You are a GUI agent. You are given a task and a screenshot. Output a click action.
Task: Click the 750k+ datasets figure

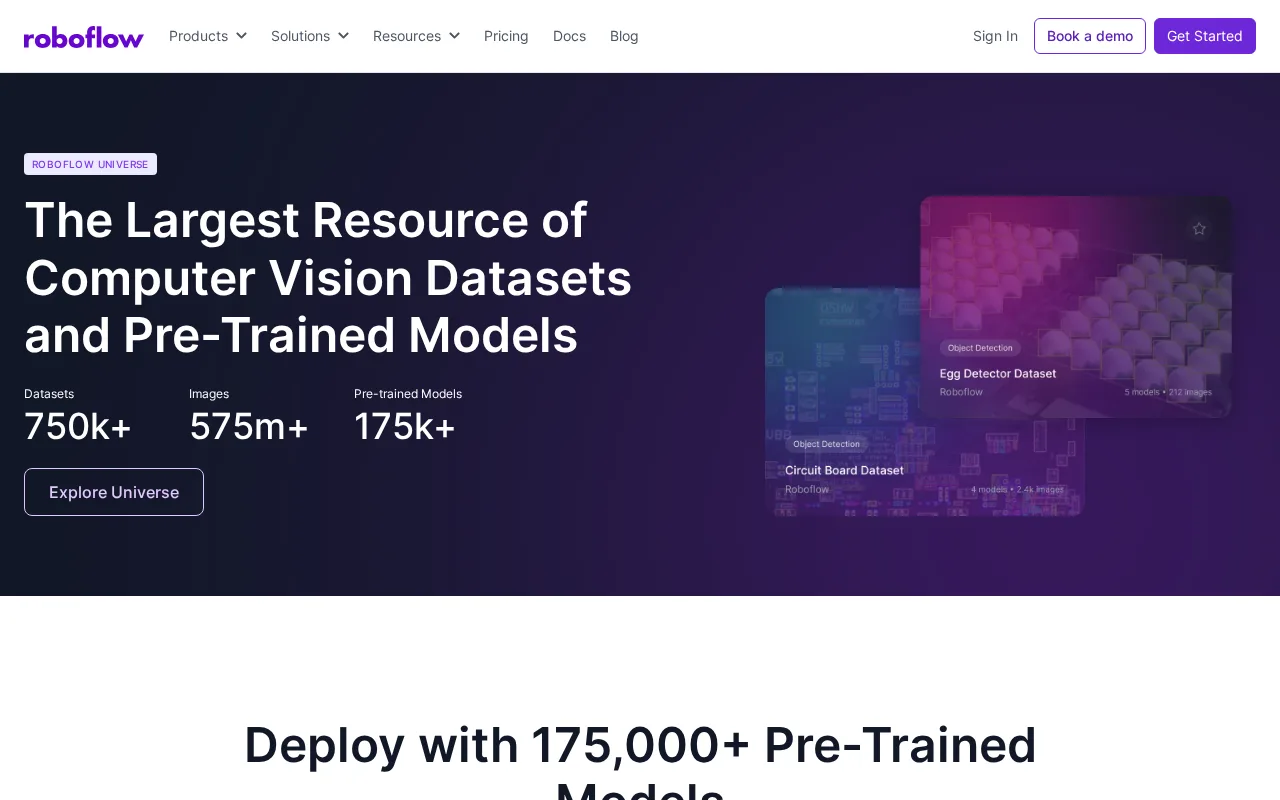[x=78, y=427]
